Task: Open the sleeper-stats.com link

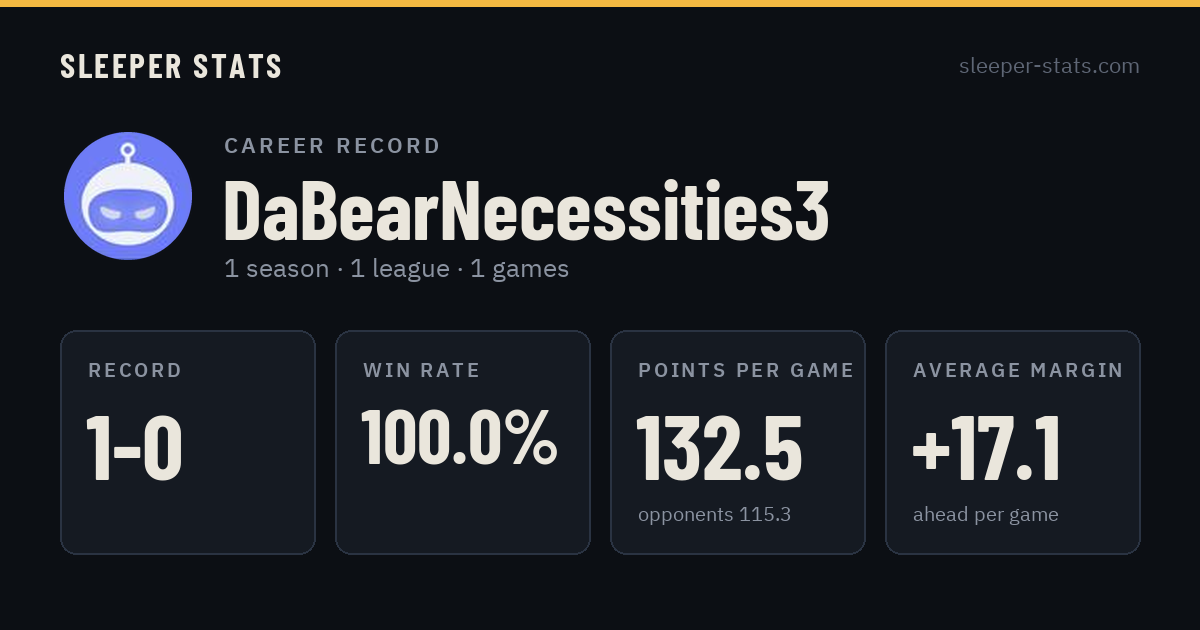Action: tap(1049, 66)
